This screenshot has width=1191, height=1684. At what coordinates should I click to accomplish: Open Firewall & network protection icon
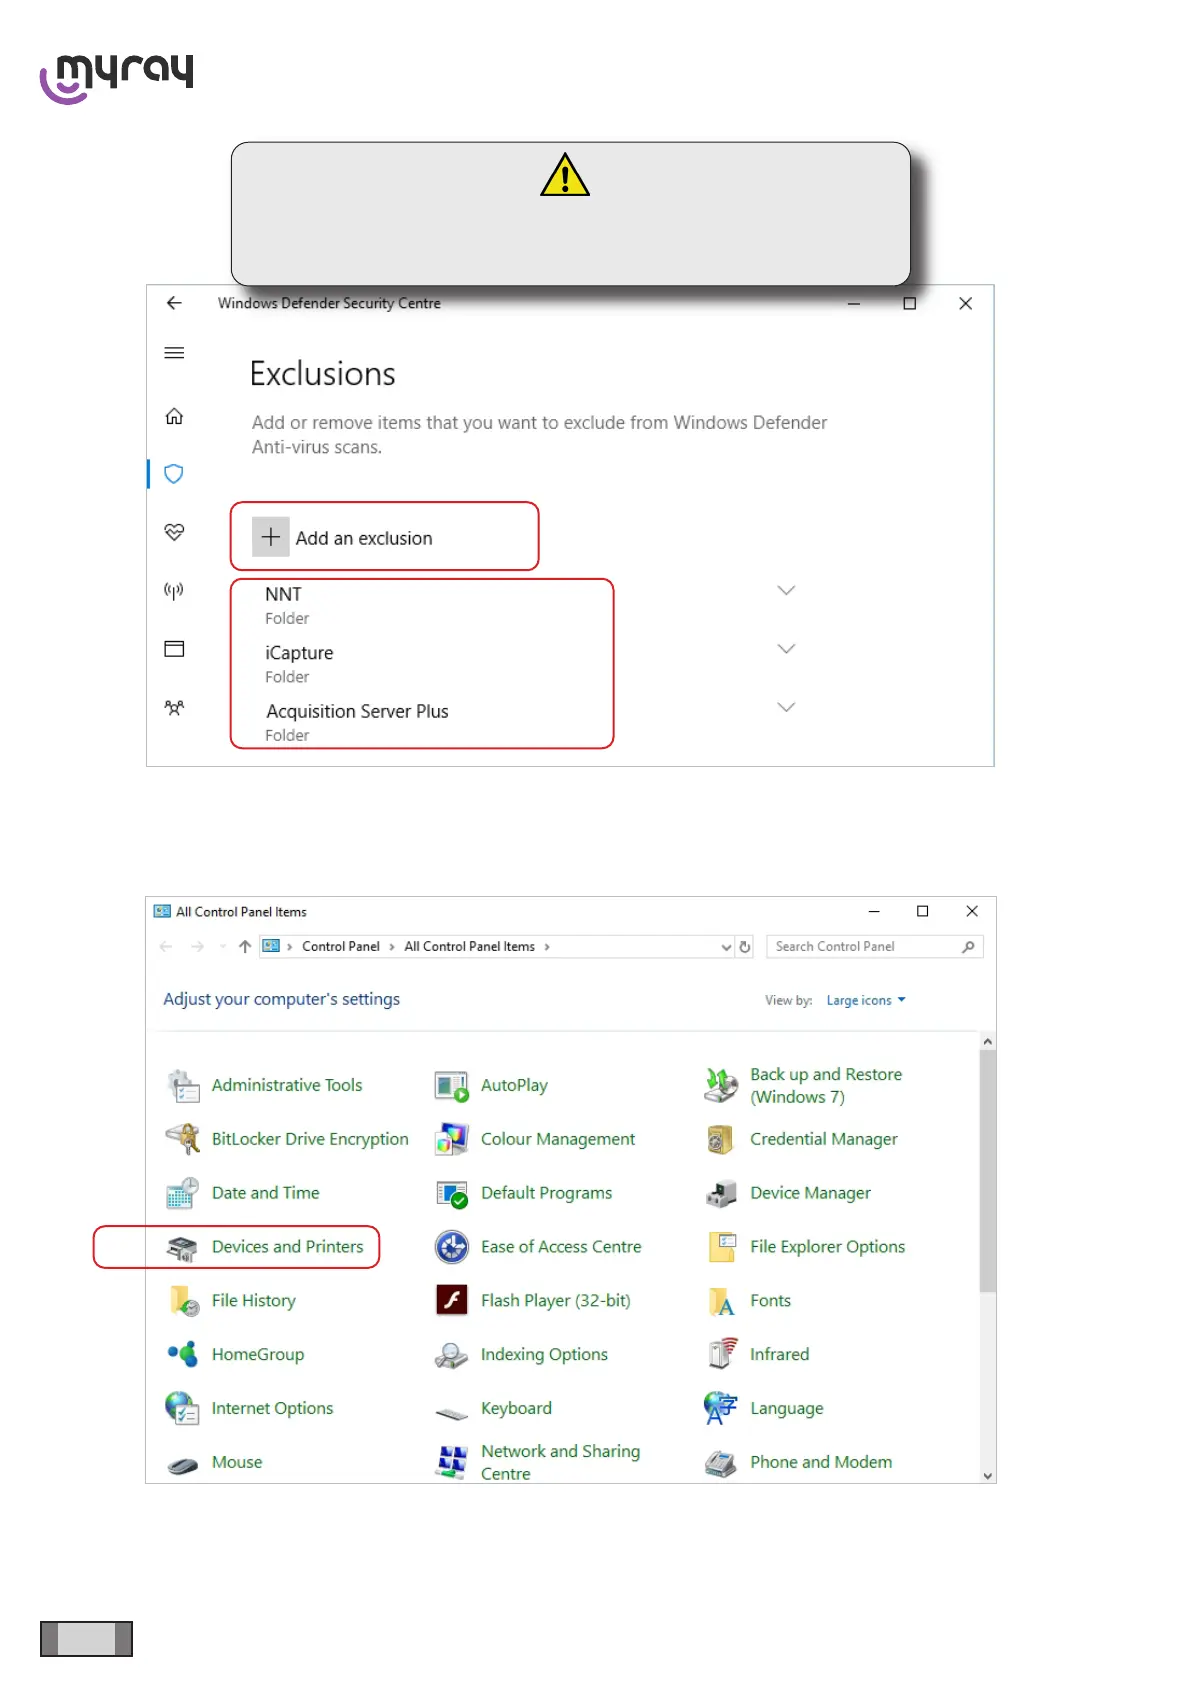pyautogui.click(x=174, y=591)
